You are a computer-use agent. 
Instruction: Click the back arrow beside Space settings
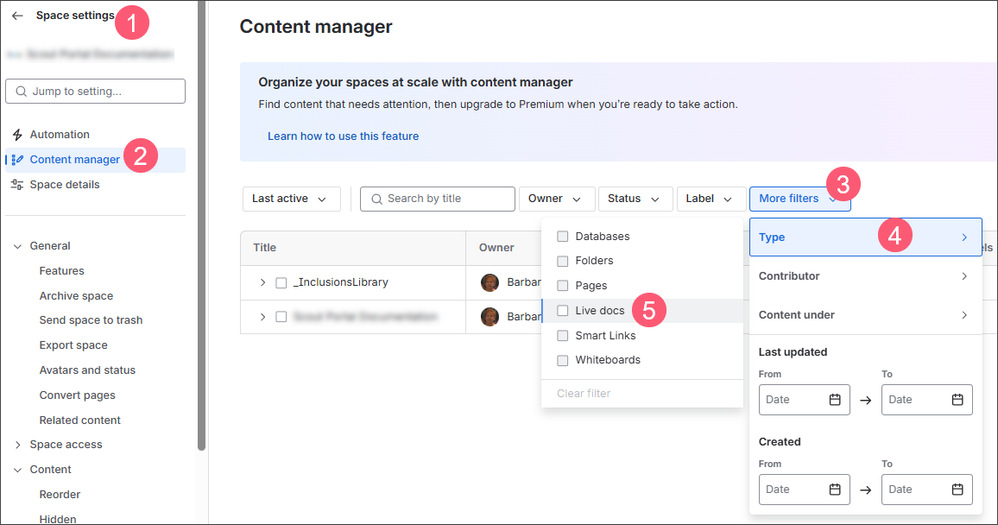(17, 16)
